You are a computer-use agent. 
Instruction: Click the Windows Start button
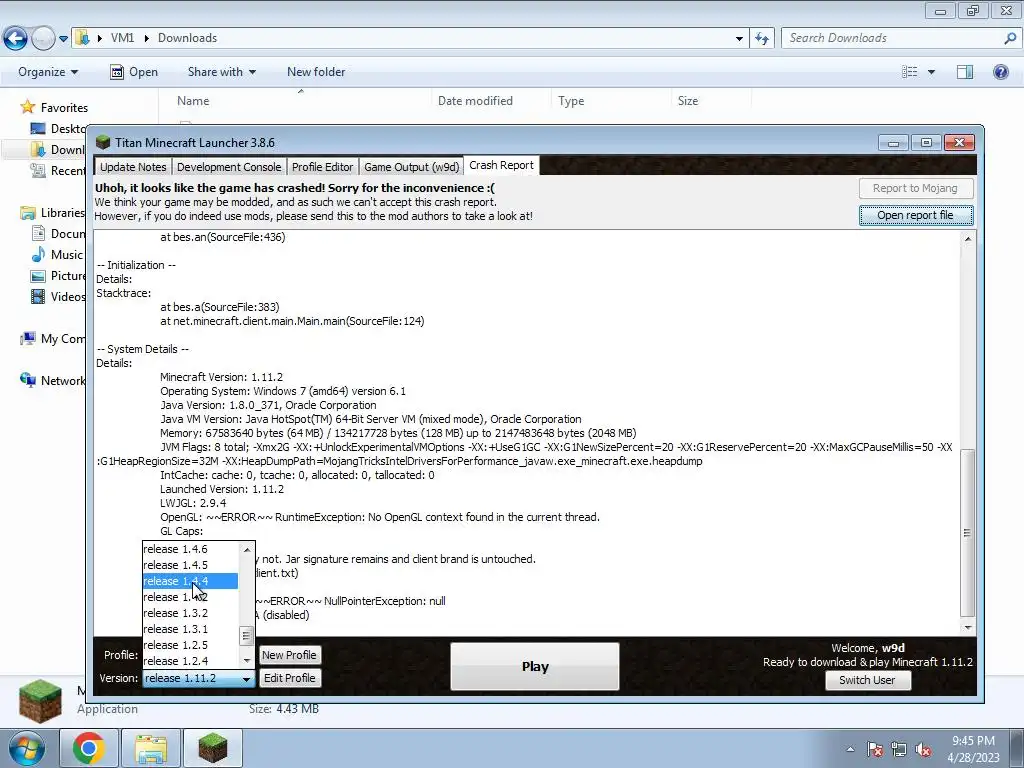coord(26,748)
